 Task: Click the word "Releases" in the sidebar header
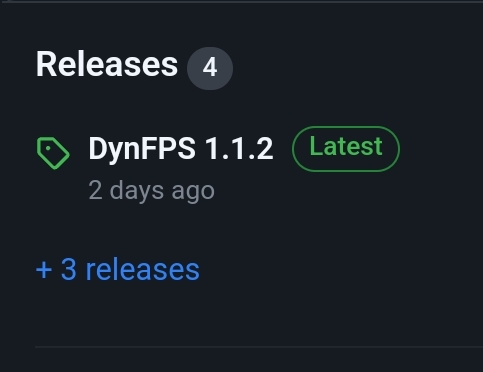(107, 64)
